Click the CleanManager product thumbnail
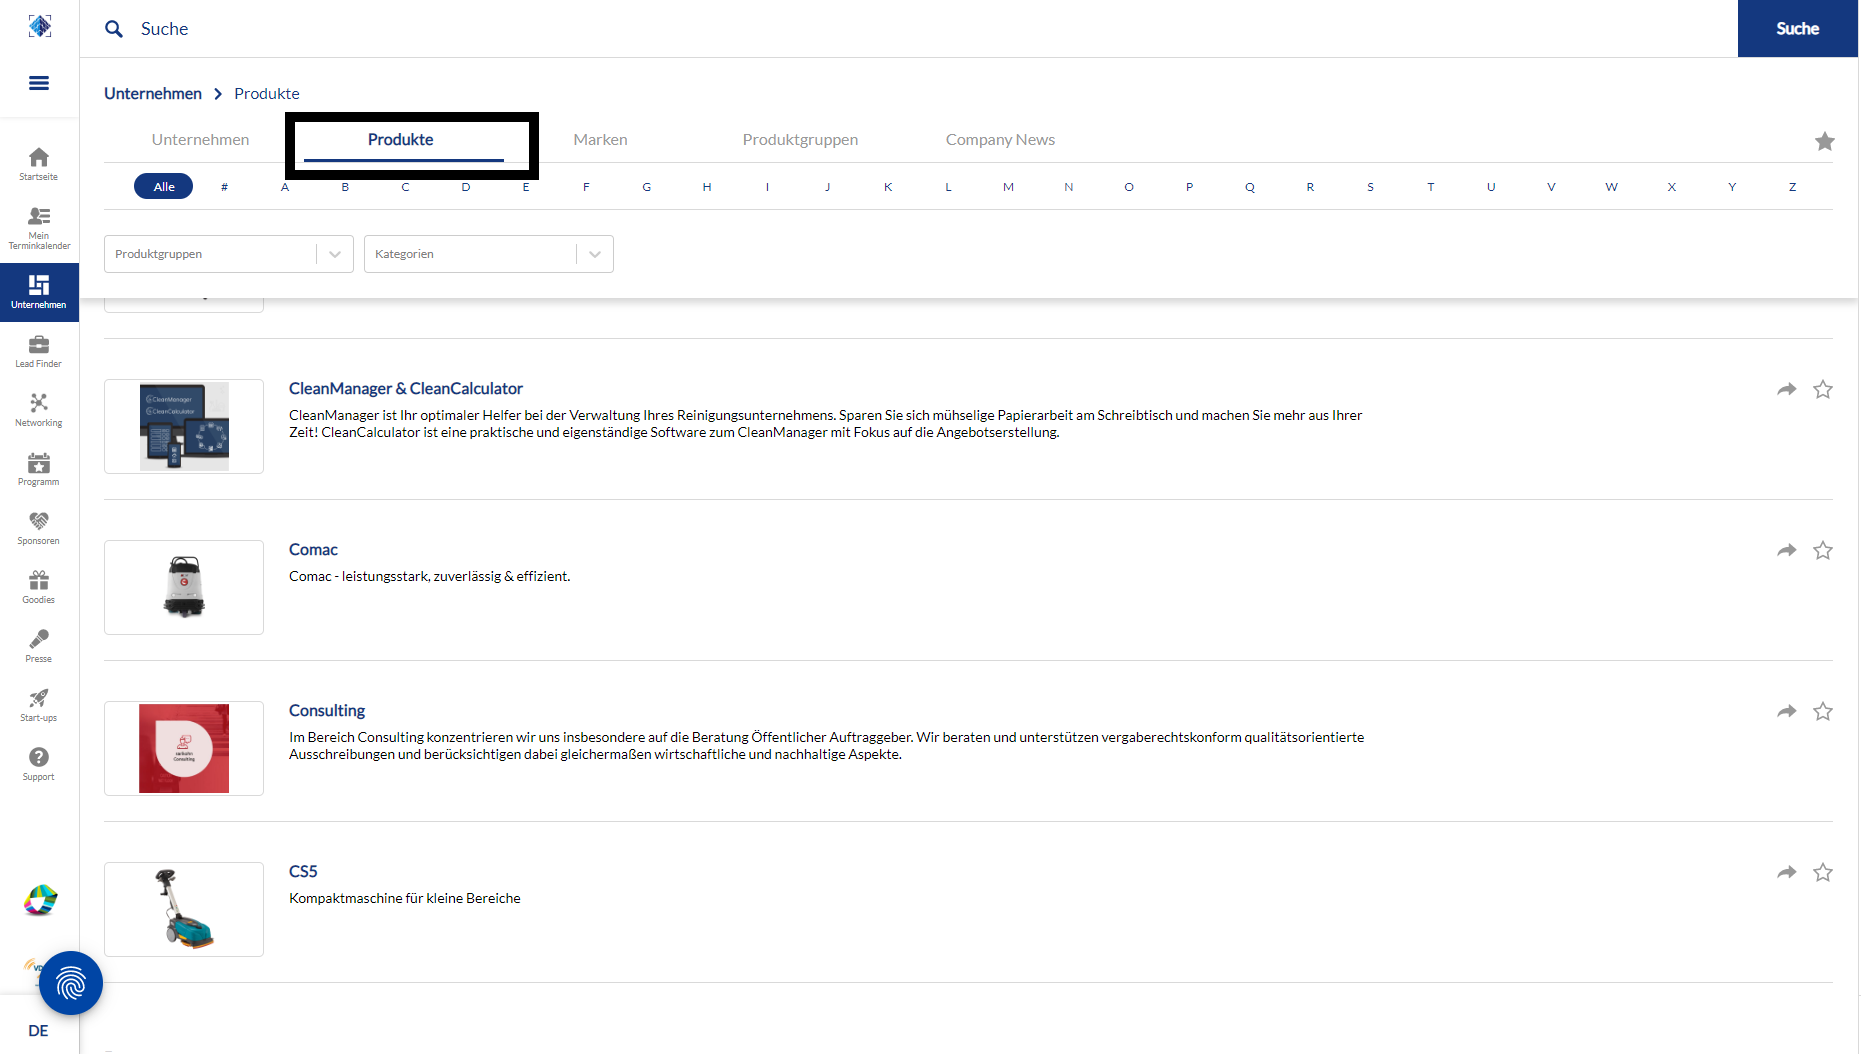 point(184,426)
